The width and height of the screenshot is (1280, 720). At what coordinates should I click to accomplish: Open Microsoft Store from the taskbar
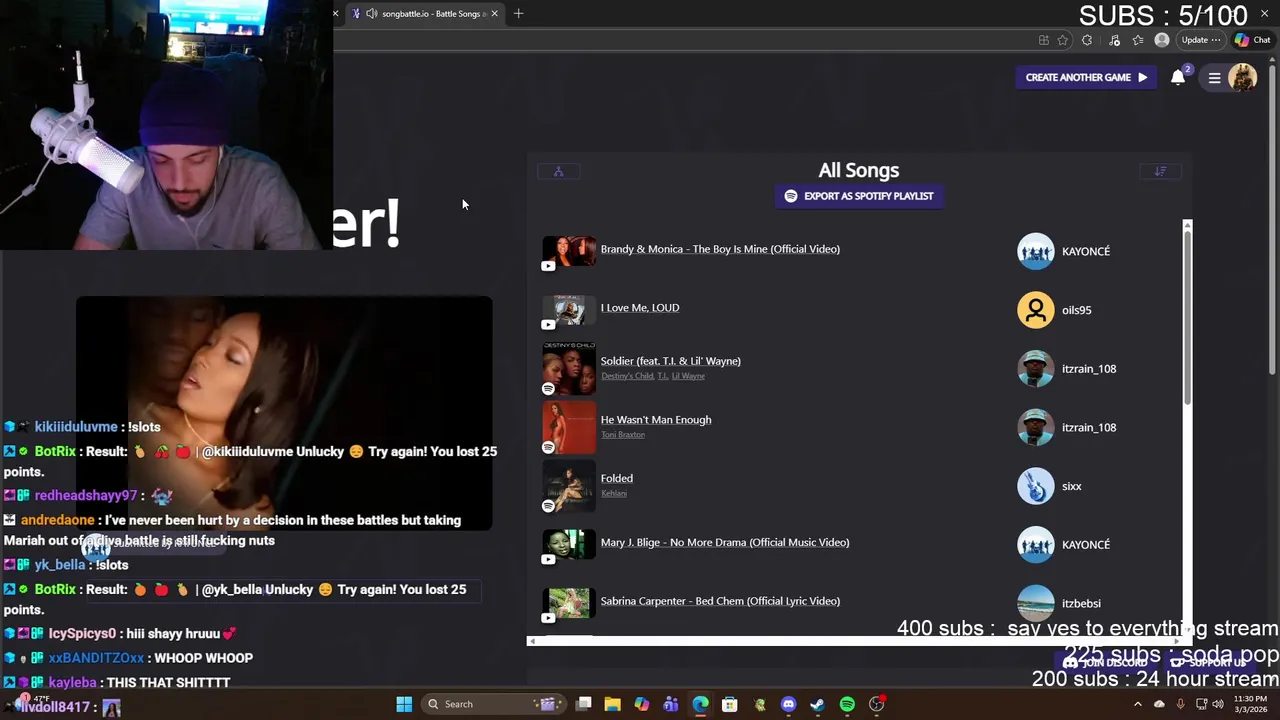pos(729,704)
